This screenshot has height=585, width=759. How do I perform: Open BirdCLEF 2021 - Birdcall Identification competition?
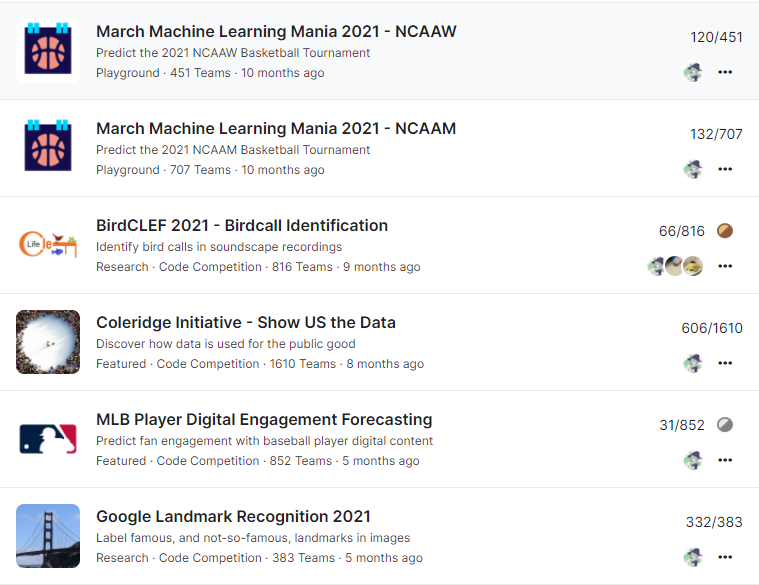point(242,225)
